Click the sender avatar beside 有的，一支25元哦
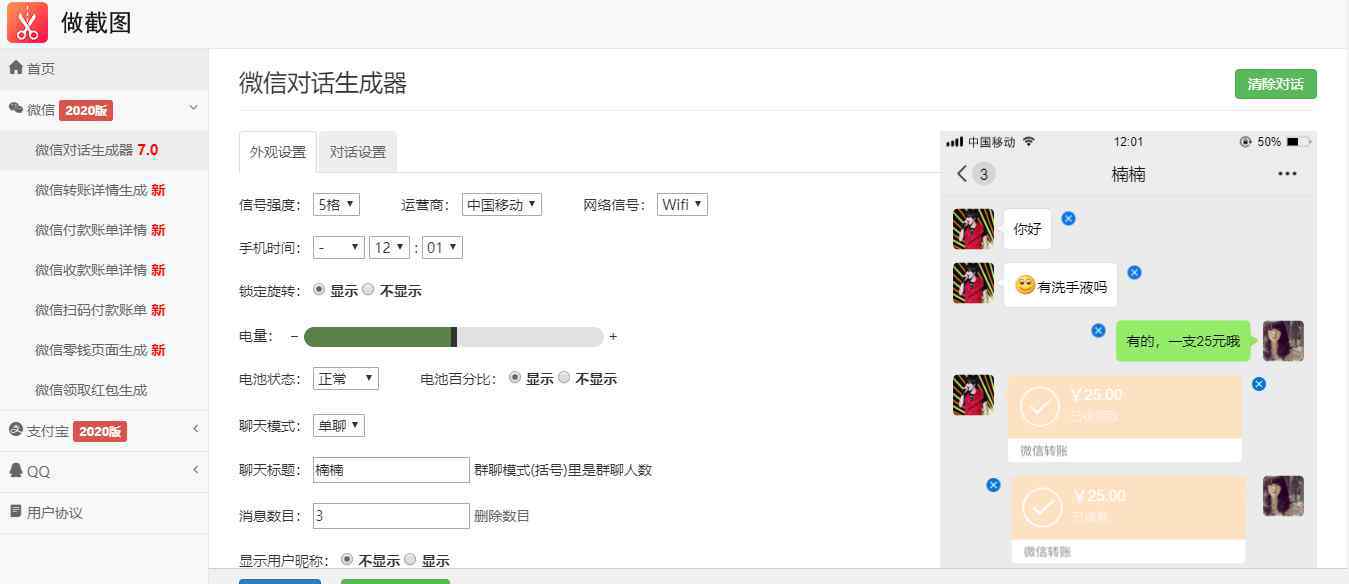Viewport: 1349px width, 584px height. pyautogui.click(x=1283, y=341)
